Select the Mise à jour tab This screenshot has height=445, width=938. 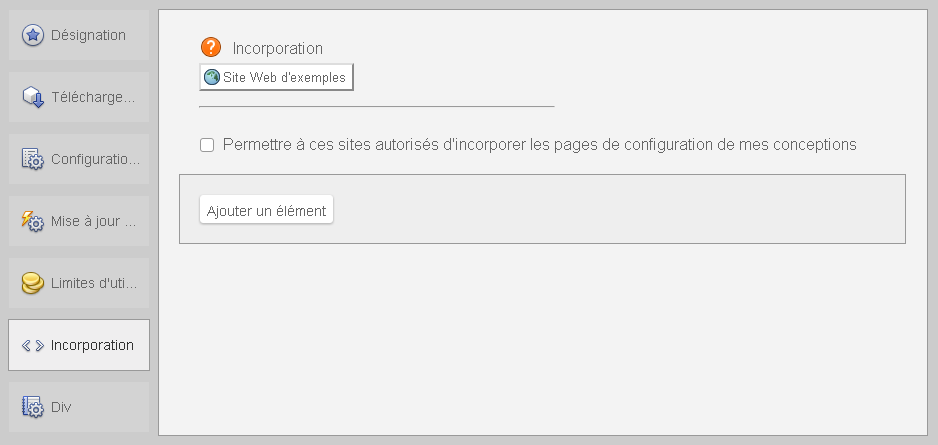(79, 221)
